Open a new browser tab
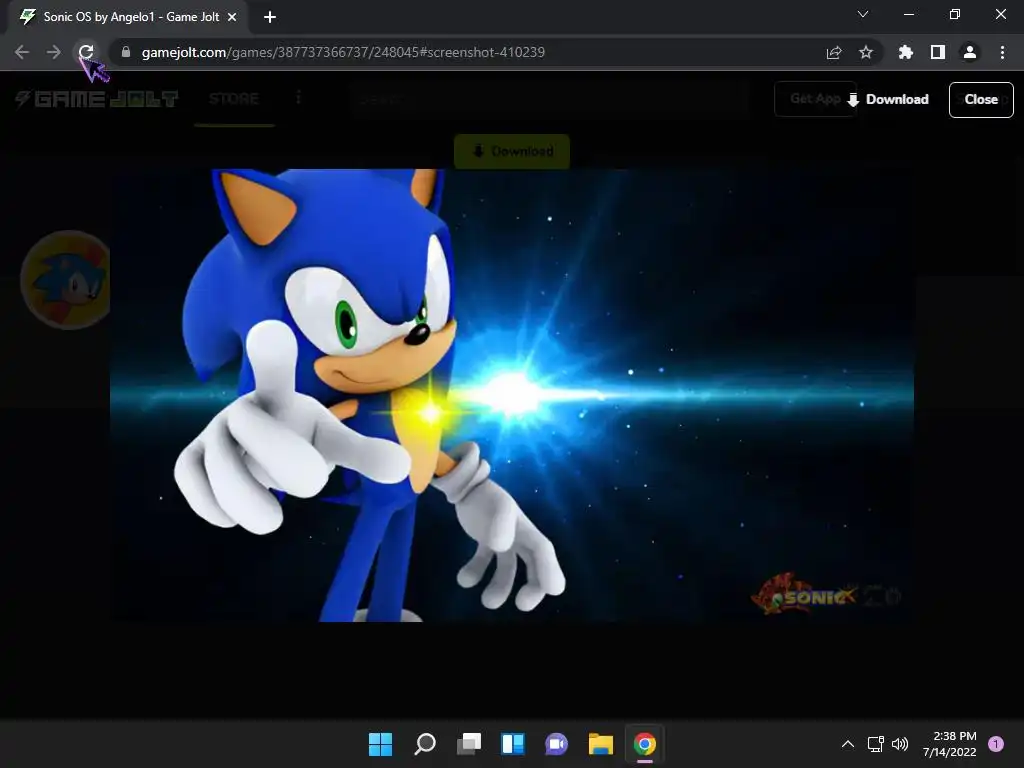This screenshot has height=768, width=1024. click(270, 17)
